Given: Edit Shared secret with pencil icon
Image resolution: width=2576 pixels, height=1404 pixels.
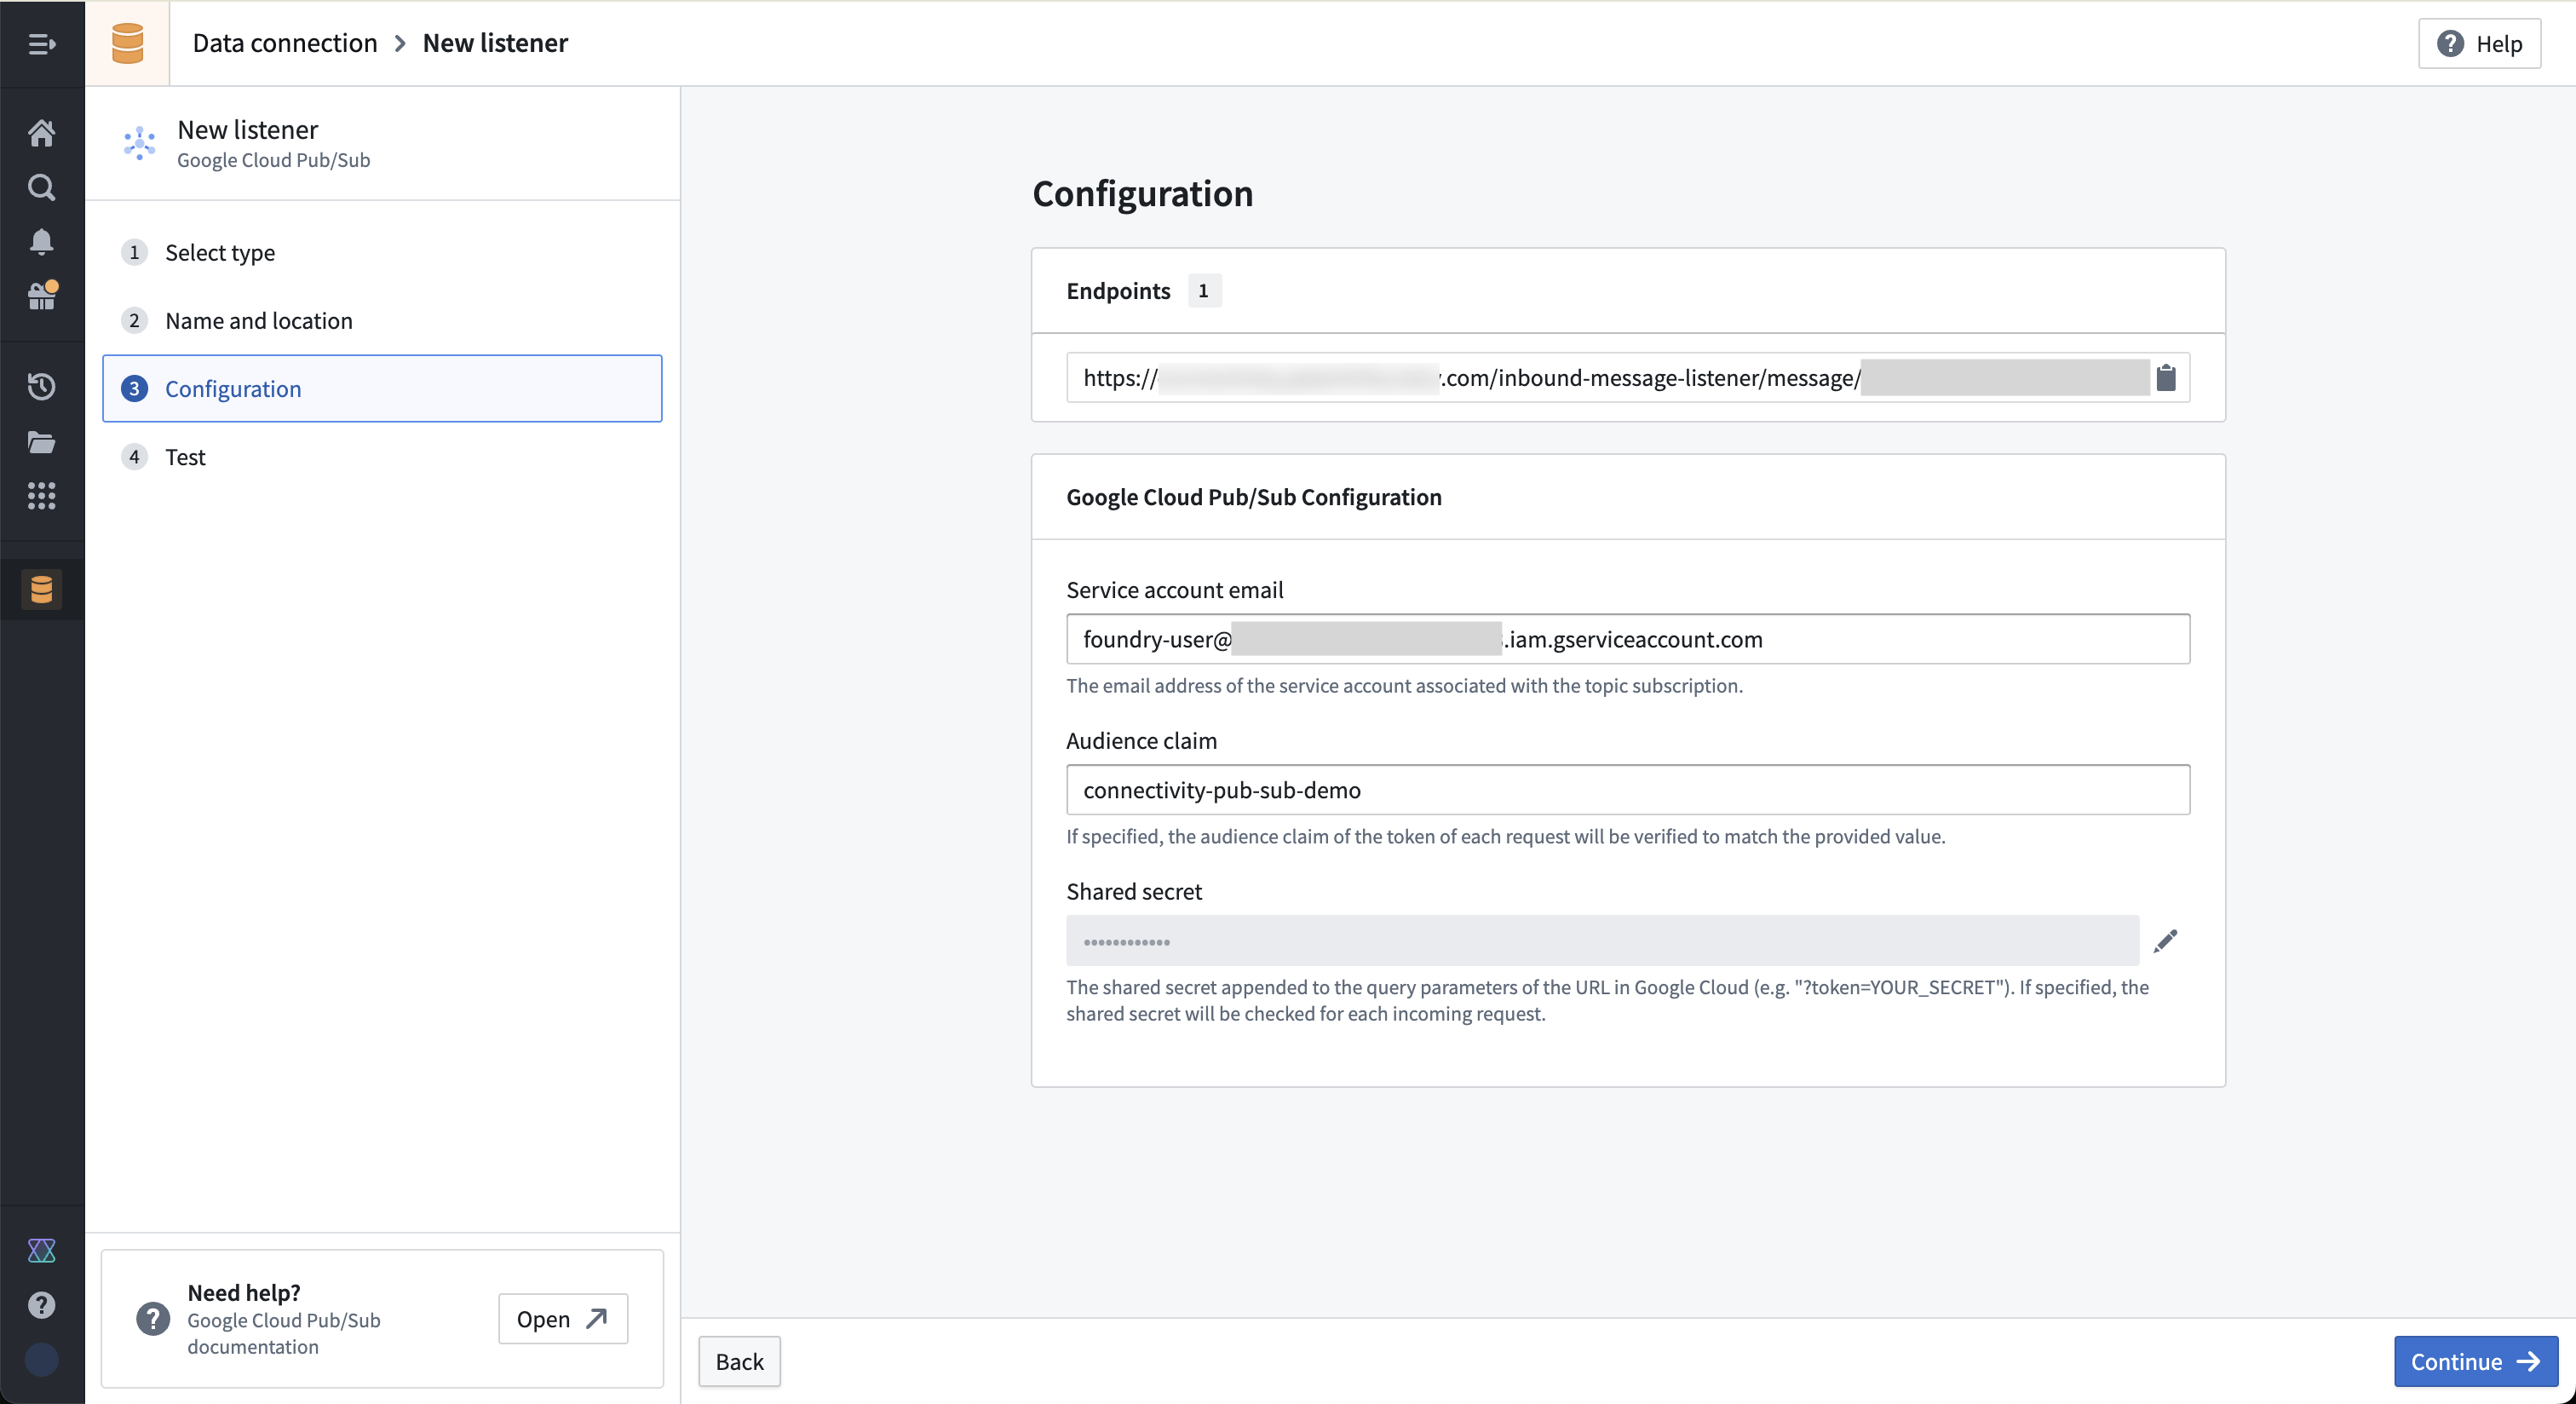Looking at the screenshot, I should [x=2165, y=941].
